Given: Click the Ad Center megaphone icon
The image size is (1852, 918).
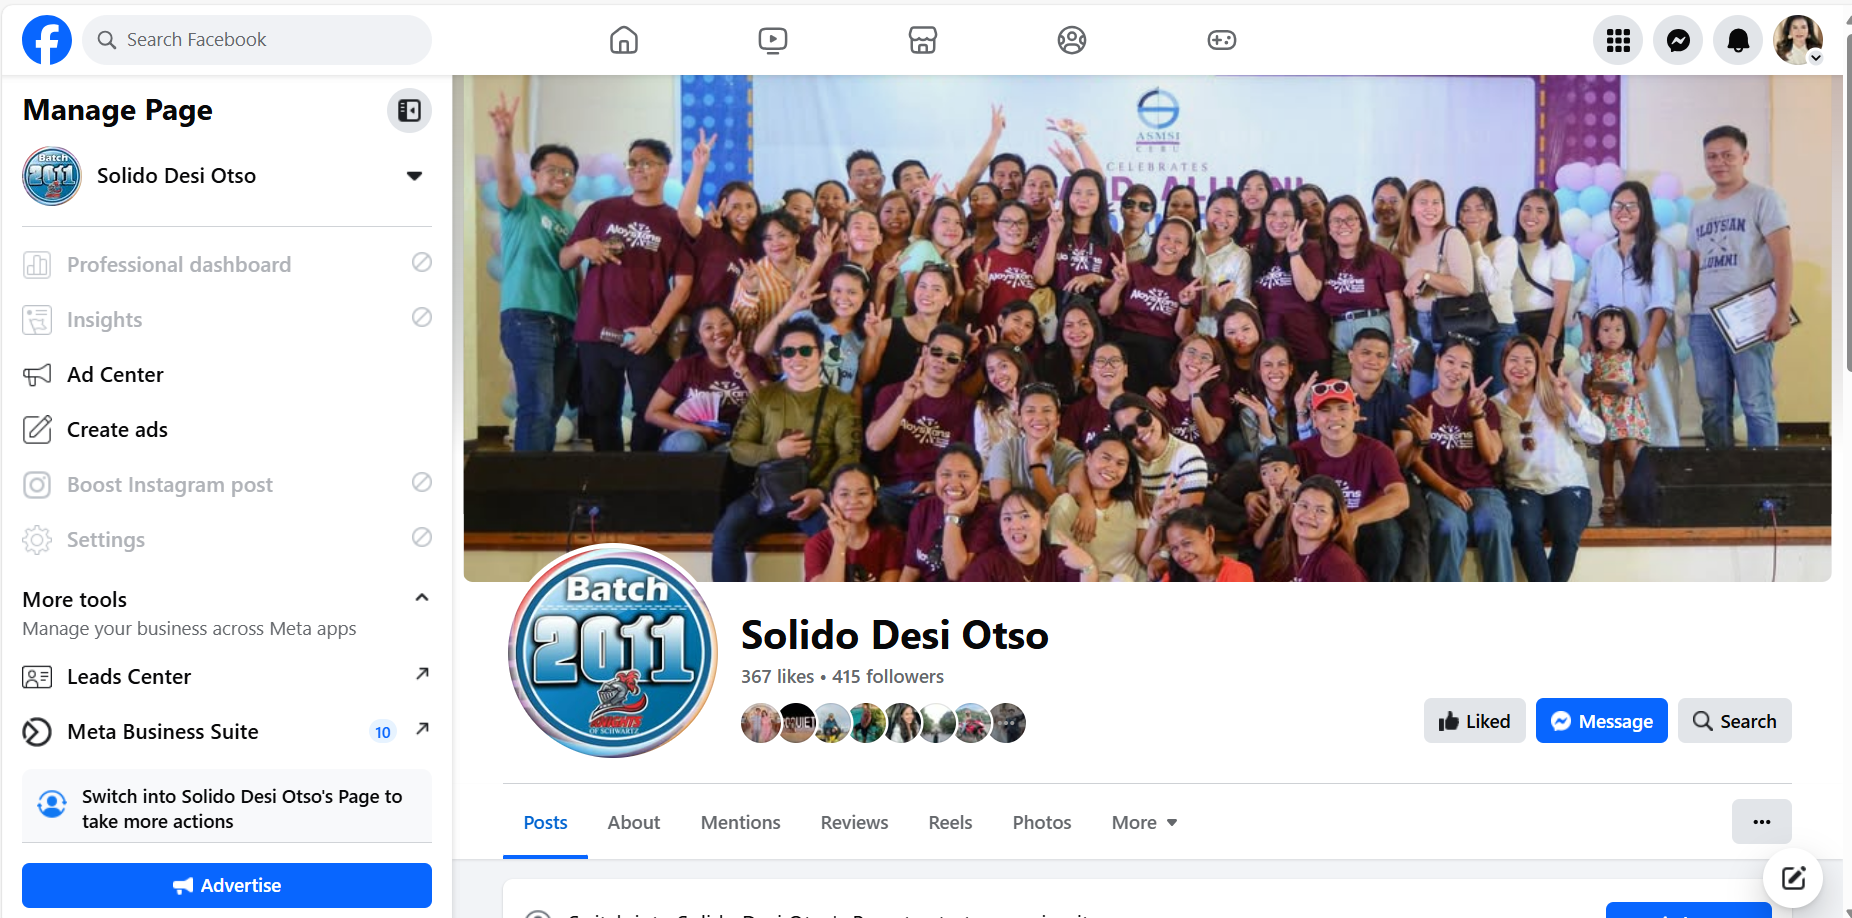Looking at the screenshot, I should pyautogui.click(x=37, y=375).
